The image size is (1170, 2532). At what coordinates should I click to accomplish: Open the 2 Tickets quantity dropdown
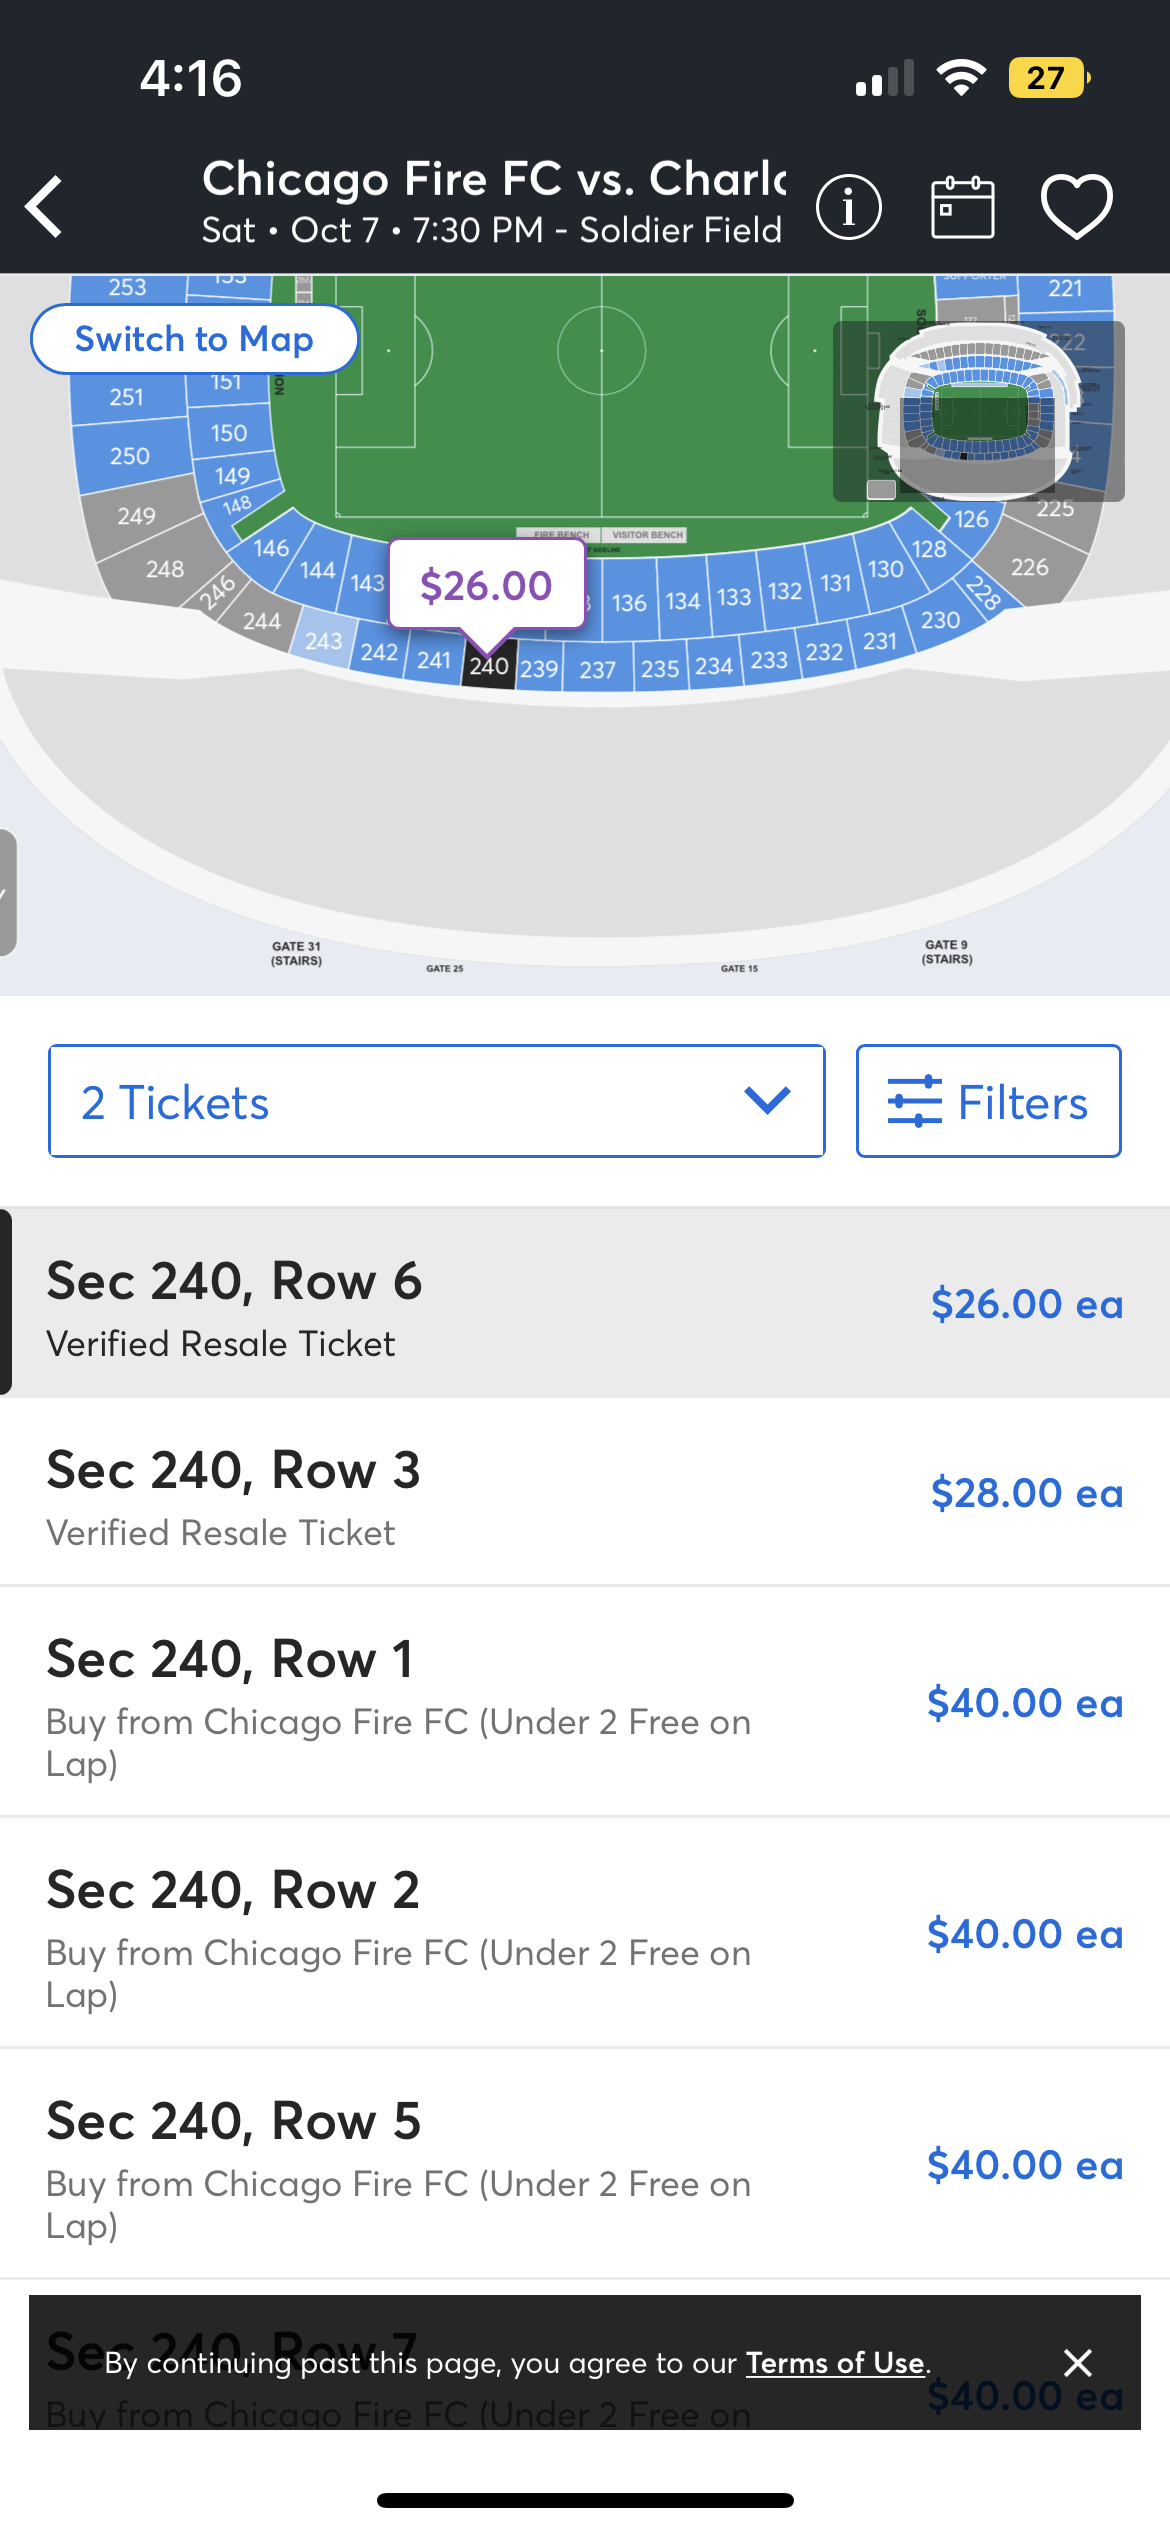pyautogui.click(x=437, y=1101)
